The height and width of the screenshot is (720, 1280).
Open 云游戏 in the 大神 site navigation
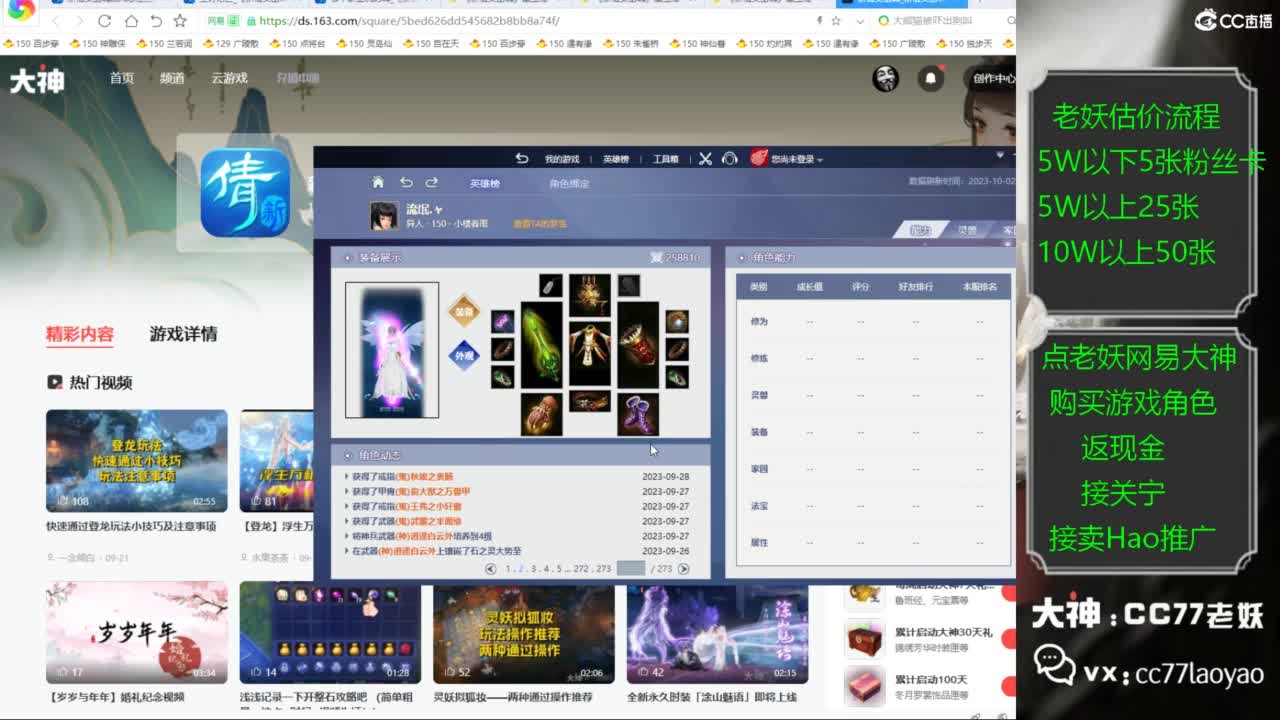[x=229, y=78]
